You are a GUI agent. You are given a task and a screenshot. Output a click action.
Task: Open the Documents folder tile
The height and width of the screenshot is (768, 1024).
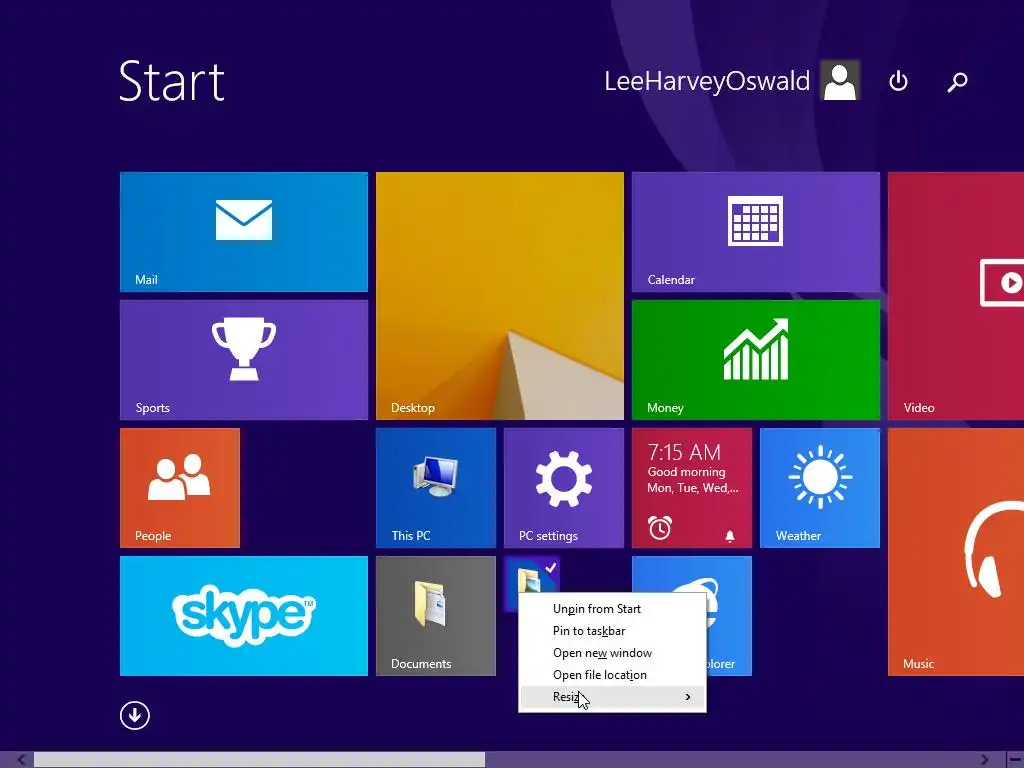[x=436, y=616]
